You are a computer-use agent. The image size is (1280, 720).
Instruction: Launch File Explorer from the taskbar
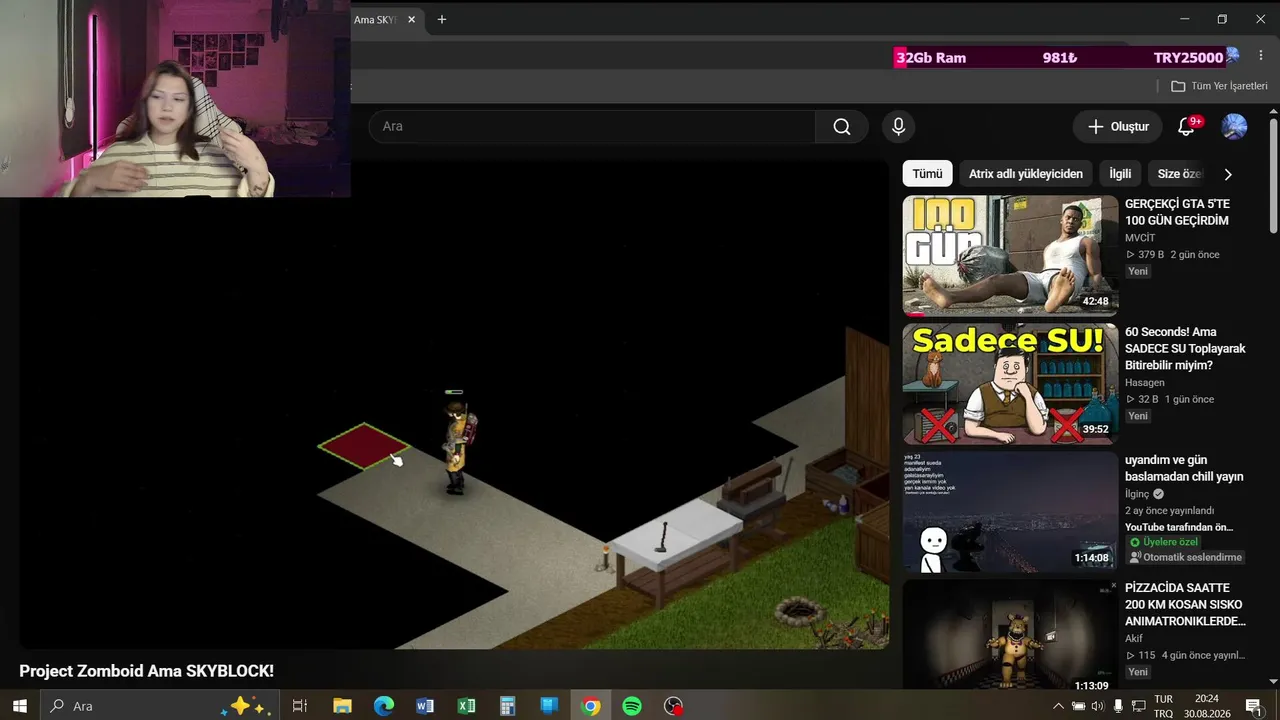342,706
